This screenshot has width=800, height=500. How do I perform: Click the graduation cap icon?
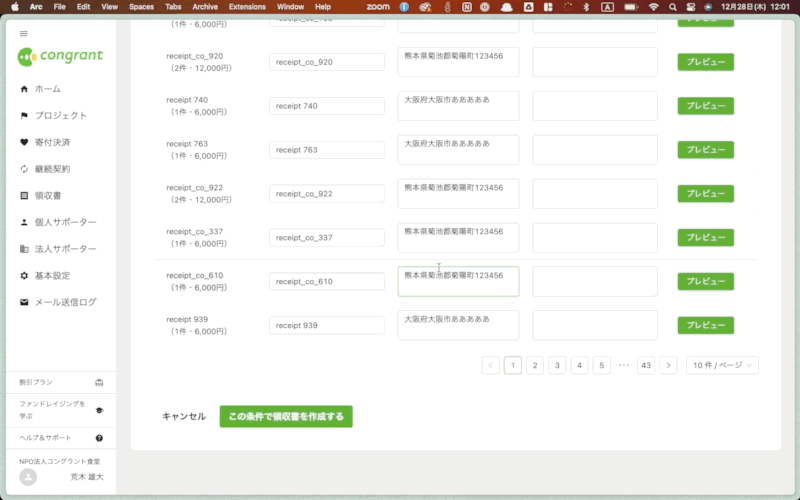point(99,410)
